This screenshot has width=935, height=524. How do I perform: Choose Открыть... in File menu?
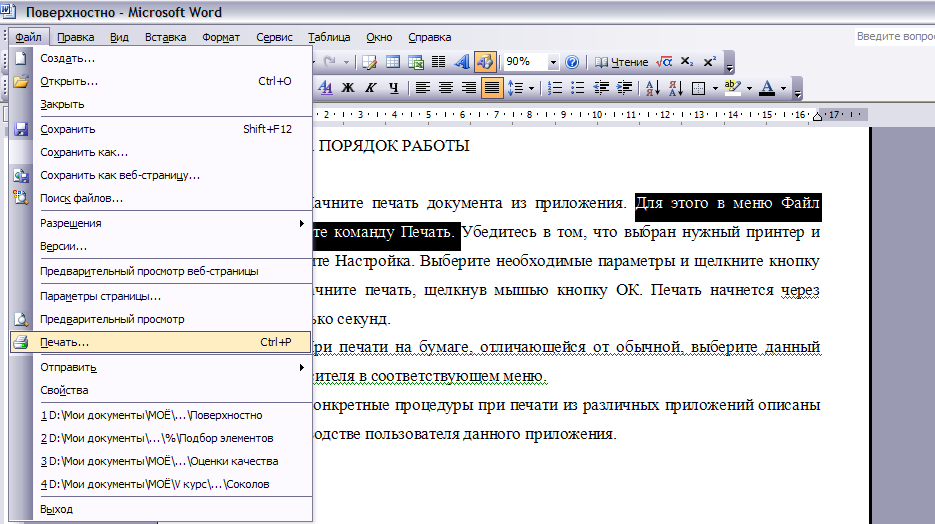(x=161, y=81)
